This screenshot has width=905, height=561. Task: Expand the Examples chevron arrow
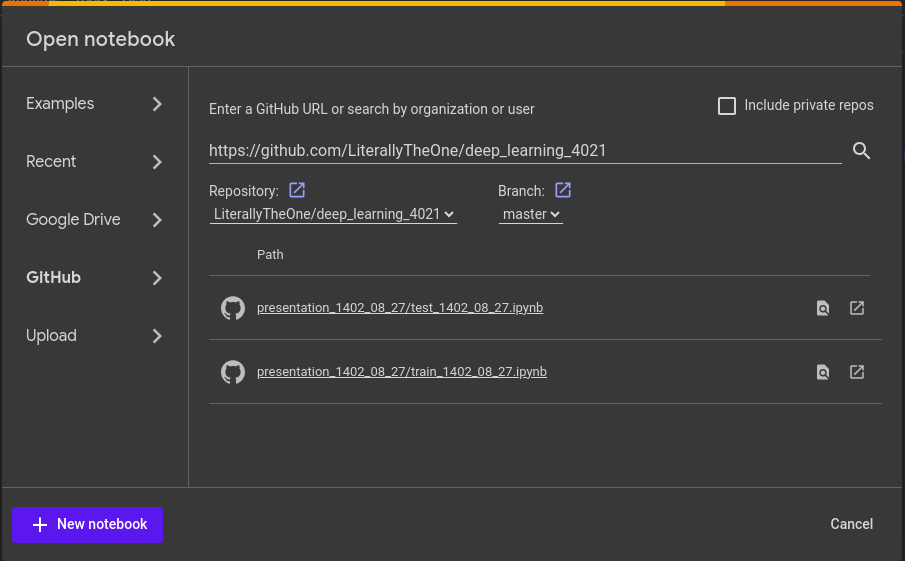[x=157, y=104]
